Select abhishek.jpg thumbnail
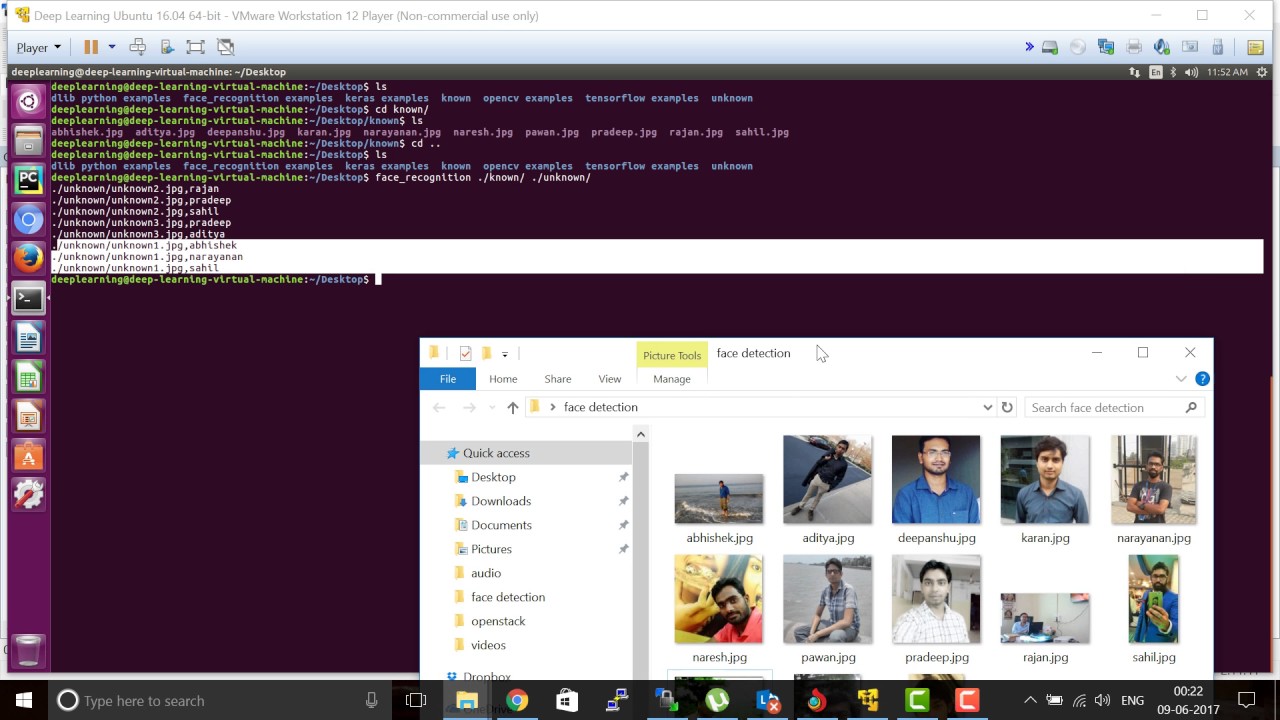The height and width of the screenshot is (720, 1280). (x=719, y=499)
